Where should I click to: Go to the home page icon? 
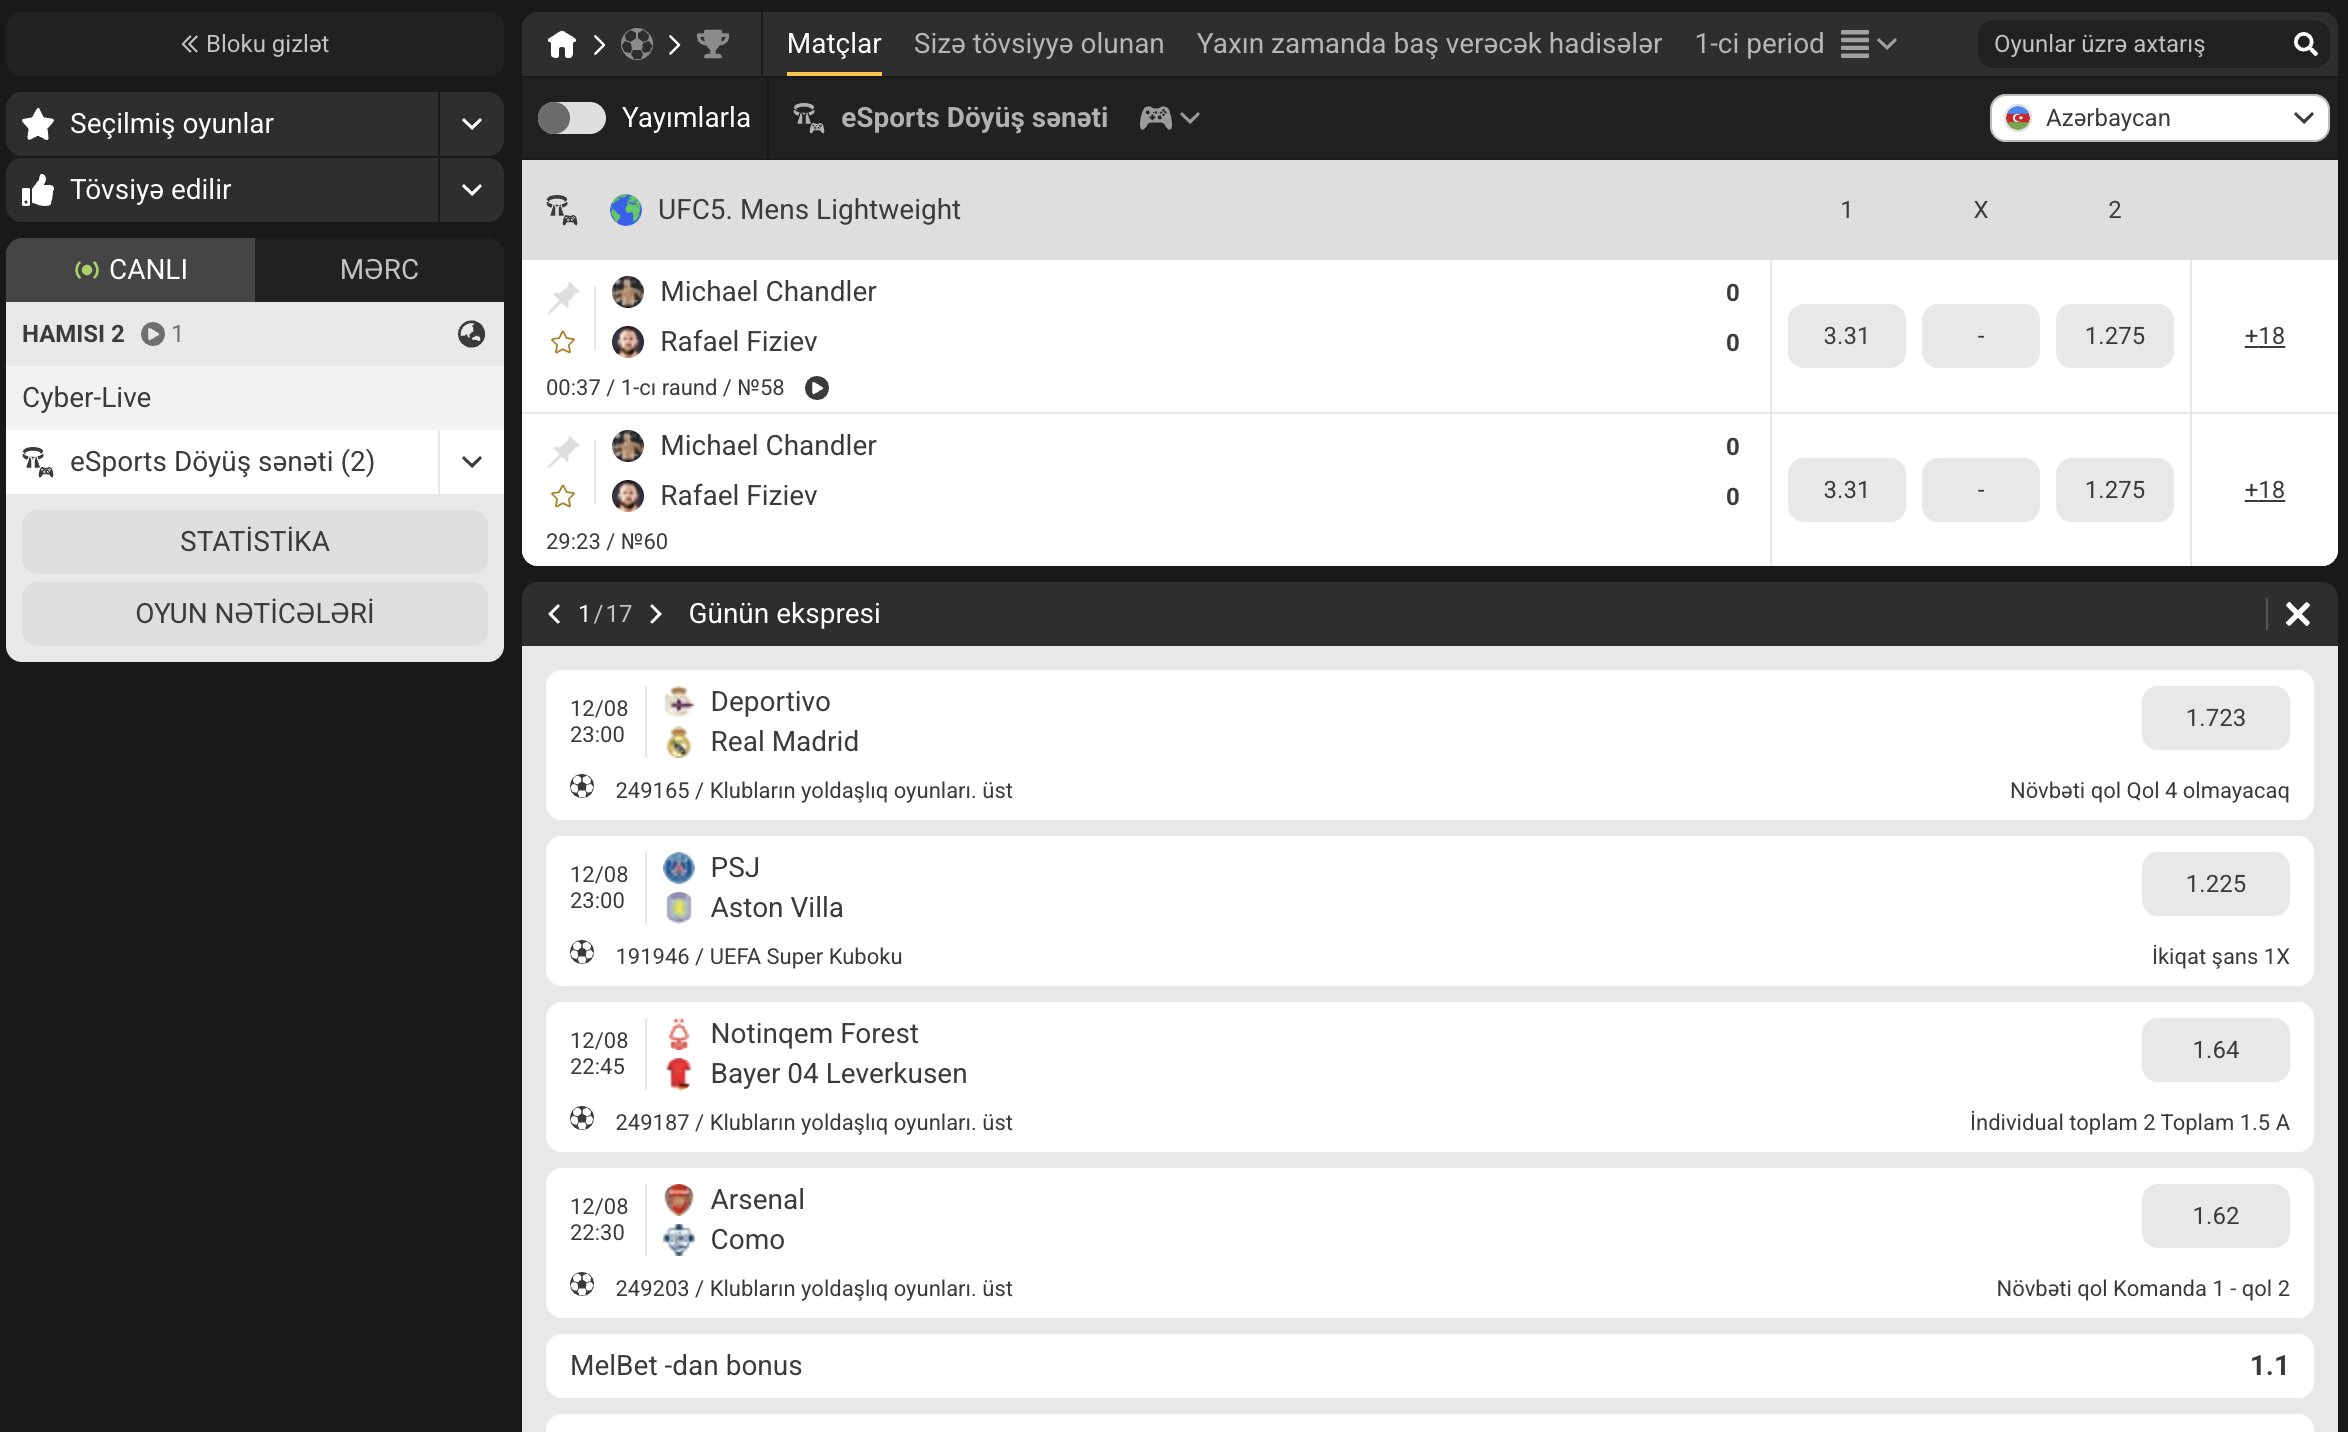tap(562, 44)
